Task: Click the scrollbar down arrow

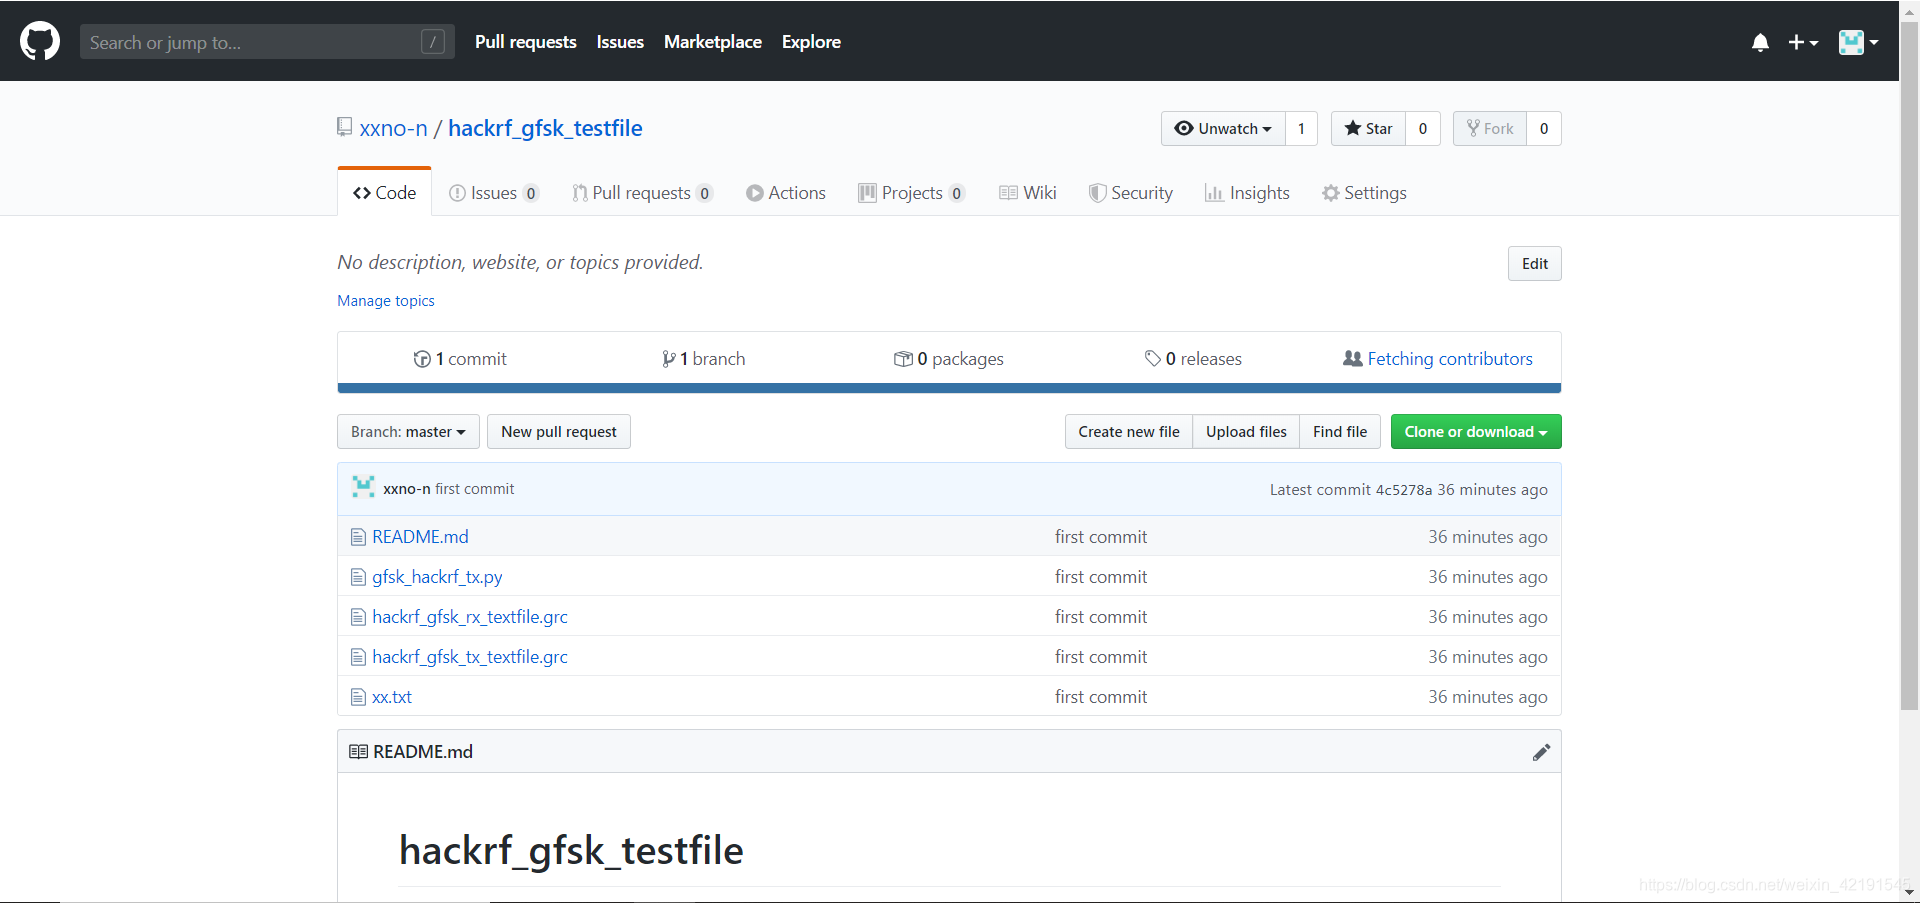Action: pyautogui.click(x=1909, y=892)
